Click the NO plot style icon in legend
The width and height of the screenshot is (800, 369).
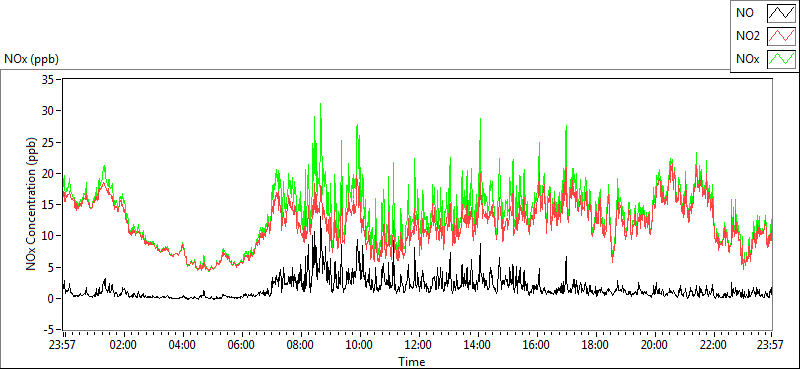point(781,14)
